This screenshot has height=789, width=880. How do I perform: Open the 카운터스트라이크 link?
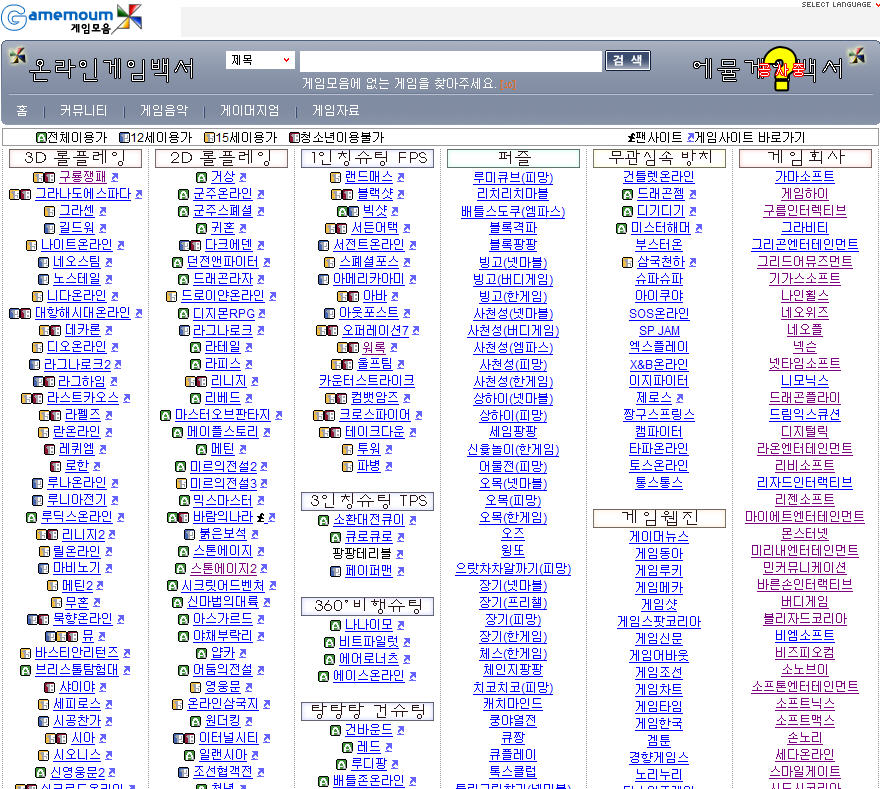click(366, 381)
